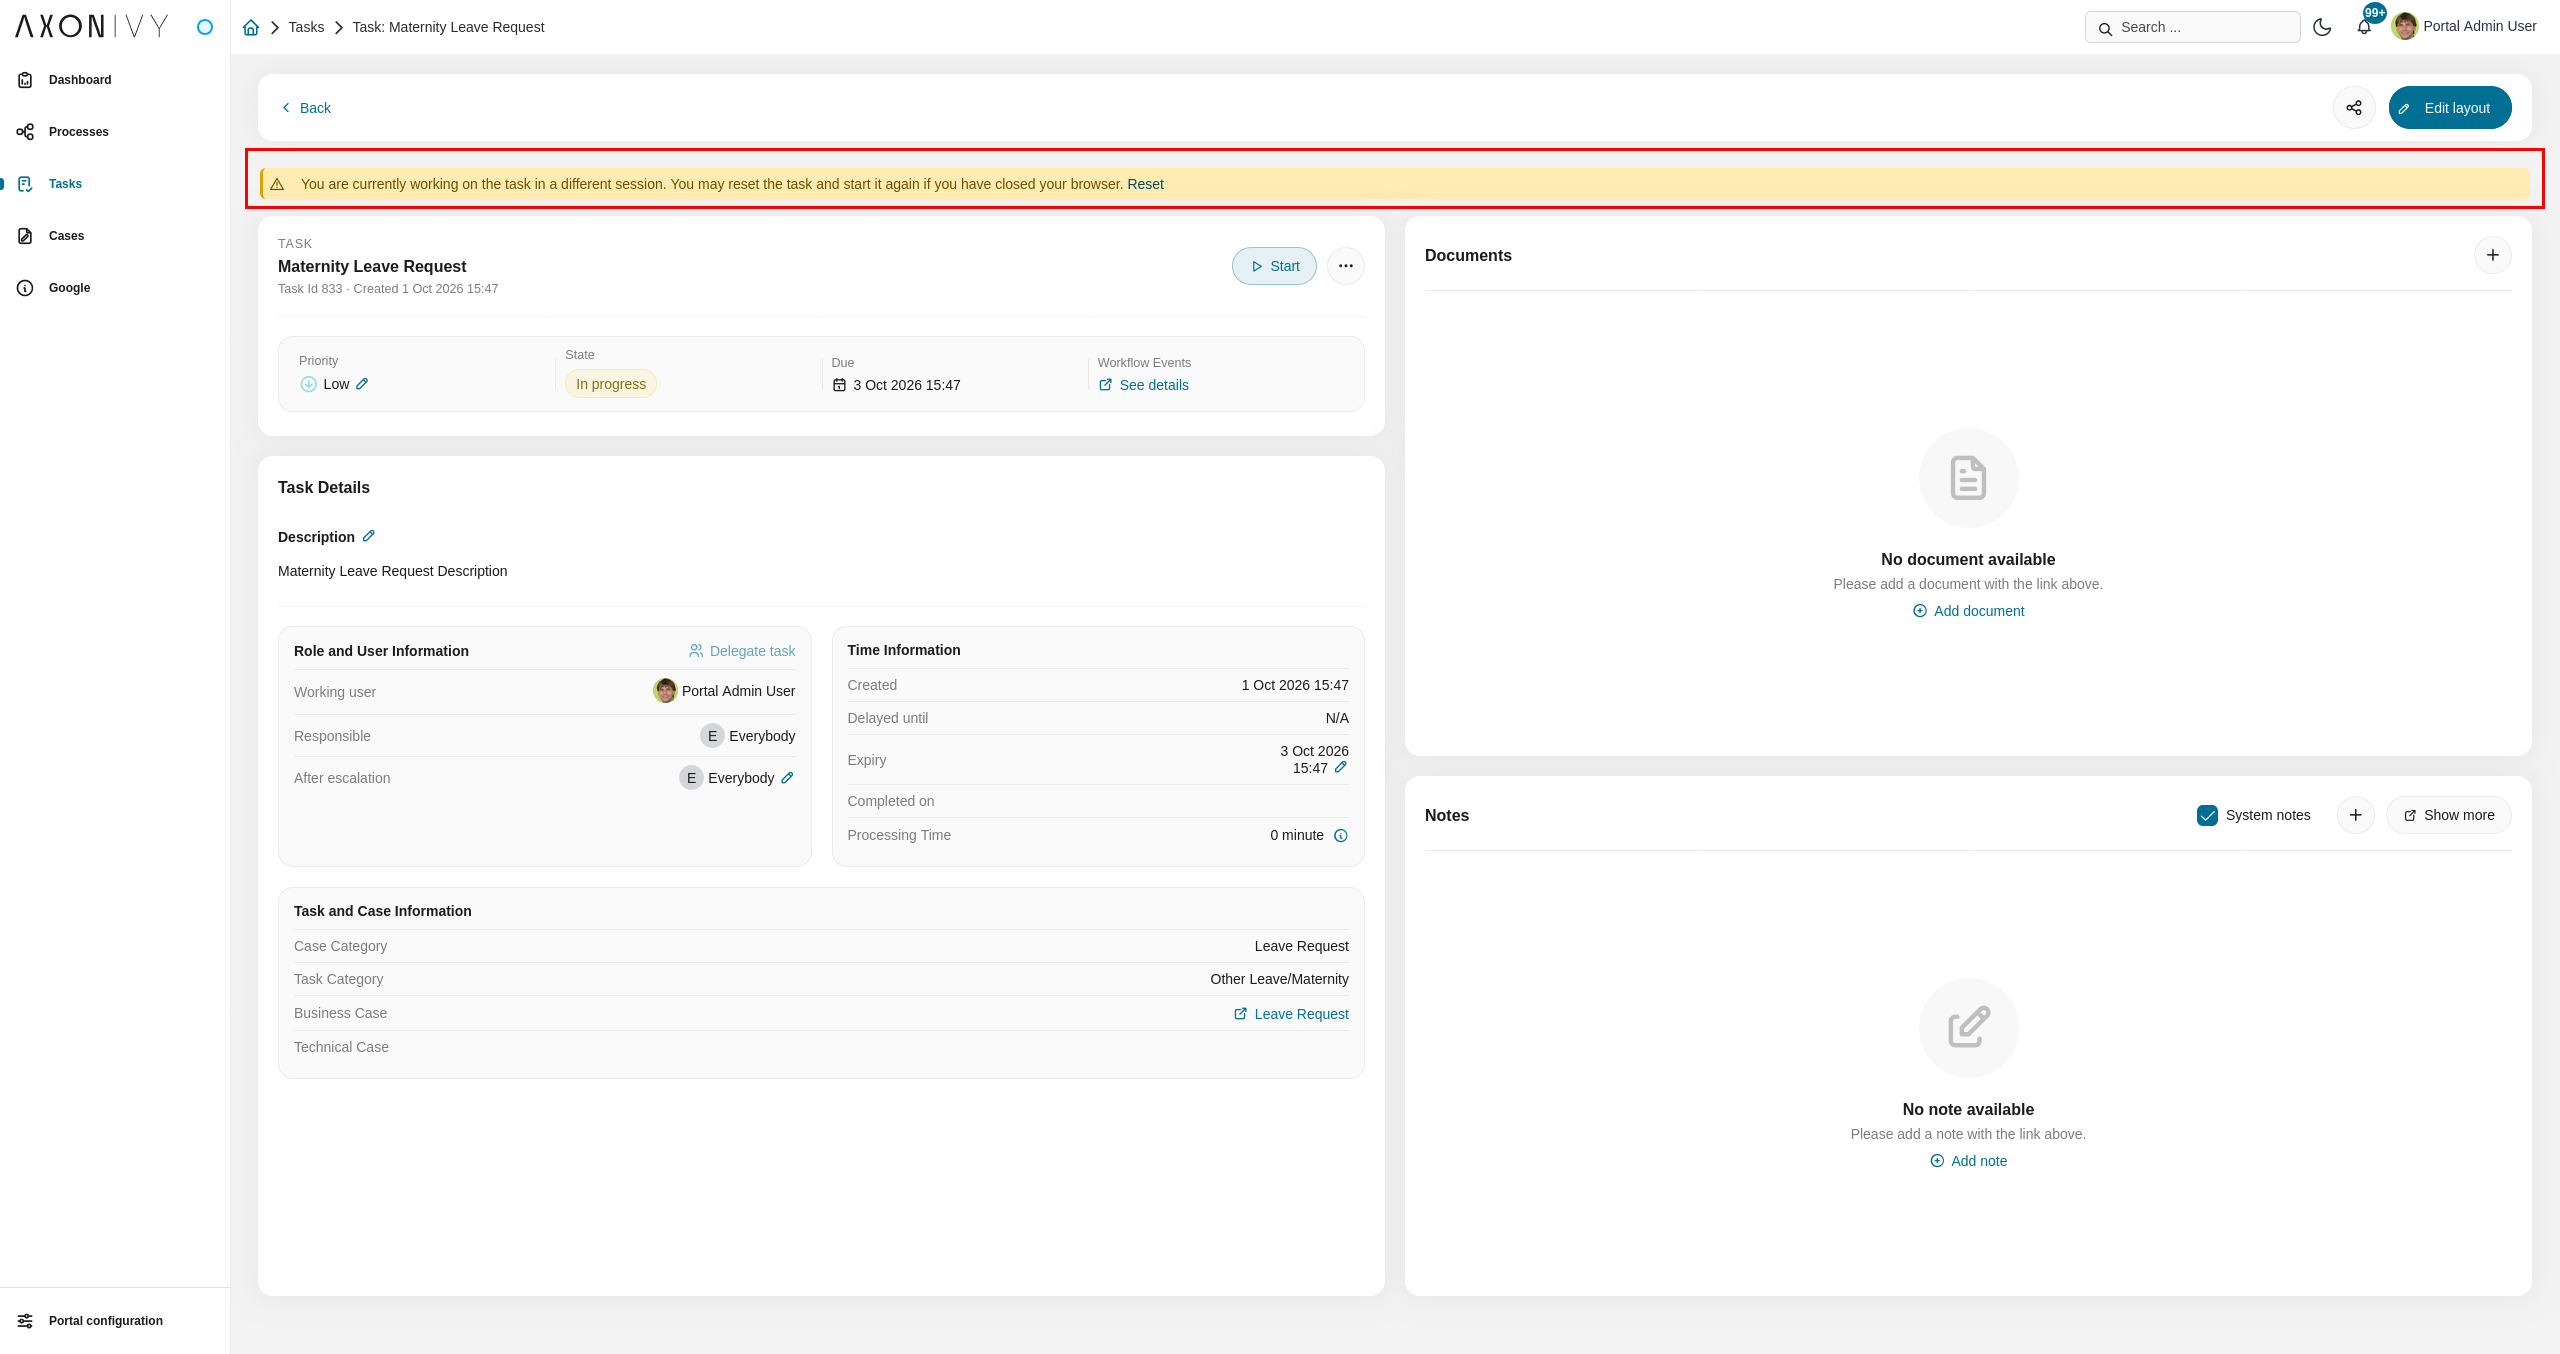
Task: Click the Delegate task link
Action: [742, 651]
